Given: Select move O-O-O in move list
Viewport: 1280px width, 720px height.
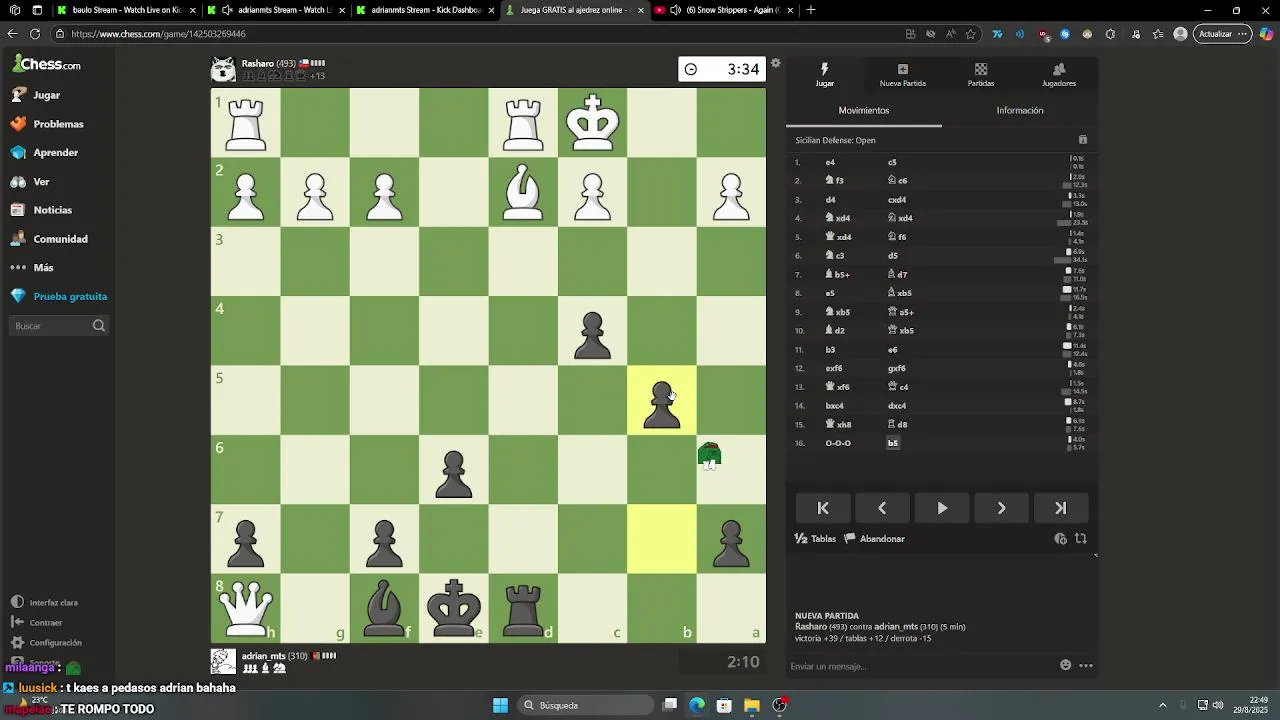Looking at the screenshot, I should point(838,443).
